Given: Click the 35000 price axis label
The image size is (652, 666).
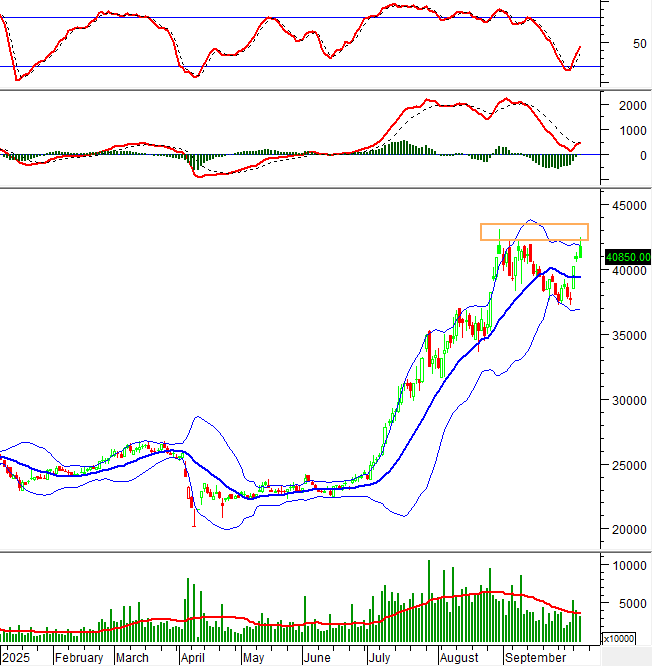Looking at the screenshot, I should (626, 335).
